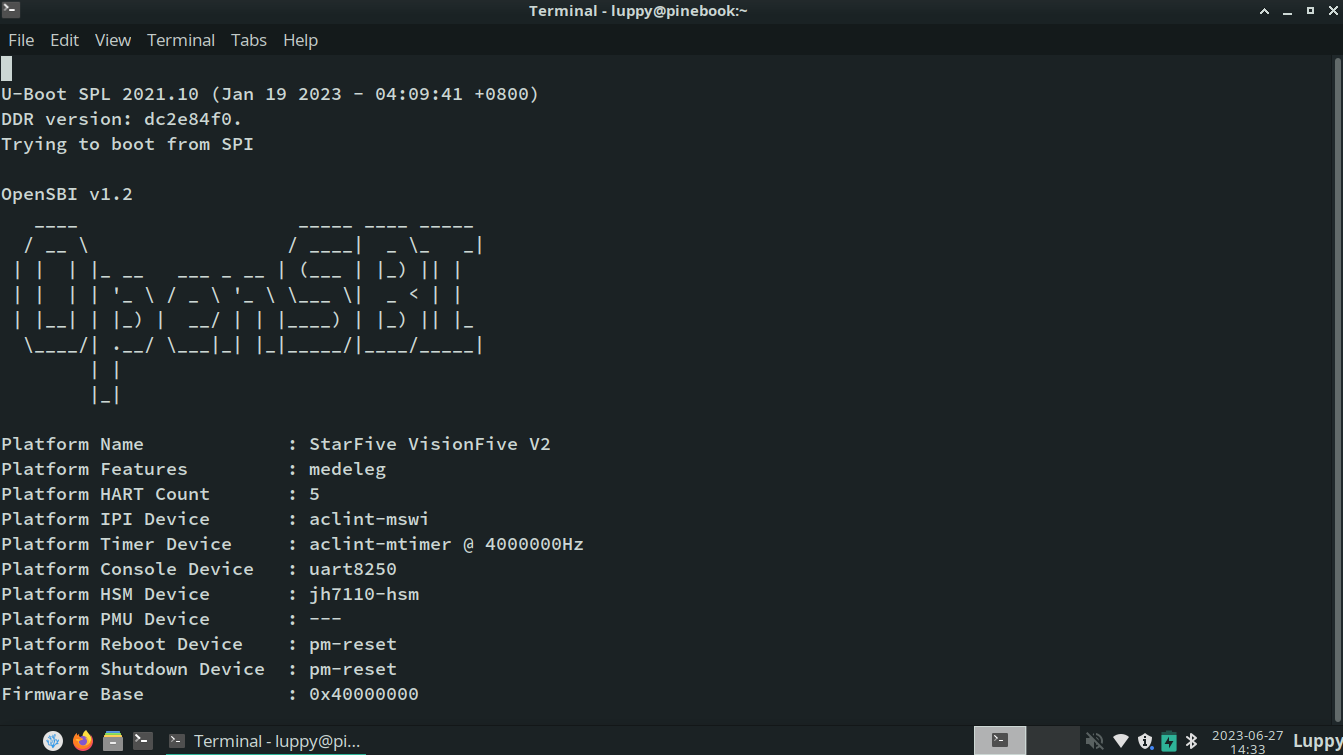Switch to the first workspace in the pager
Screen dimensions: 1343x755
point(1000,741)
